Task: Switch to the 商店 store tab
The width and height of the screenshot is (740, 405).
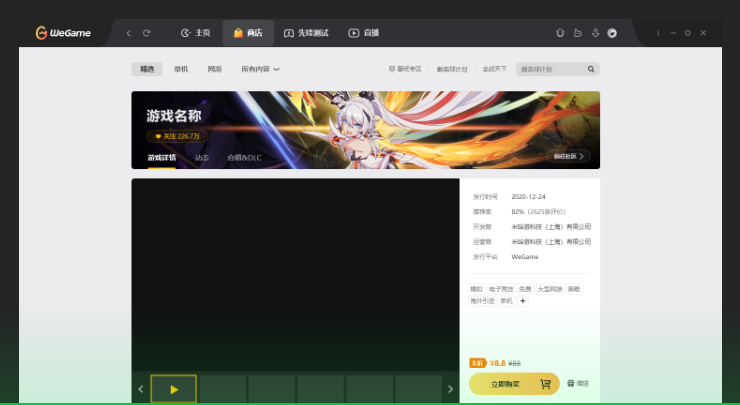Action: point(248,33)
